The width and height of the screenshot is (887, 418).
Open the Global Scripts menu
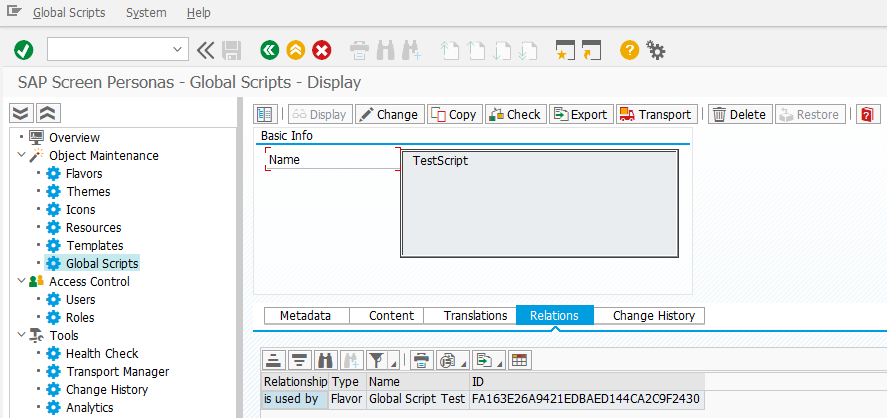(x=69, y=12)
